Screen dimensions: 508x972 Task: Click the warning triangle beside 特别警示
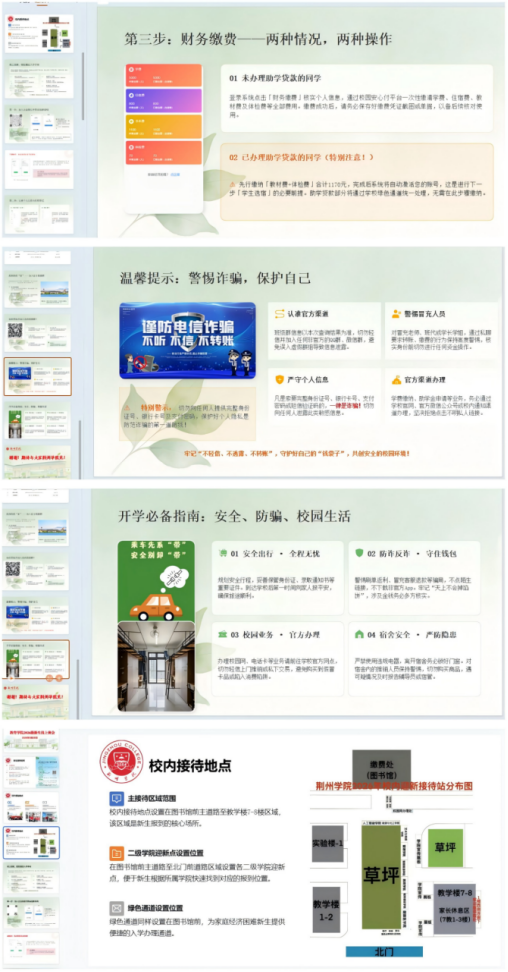point(127,407)
